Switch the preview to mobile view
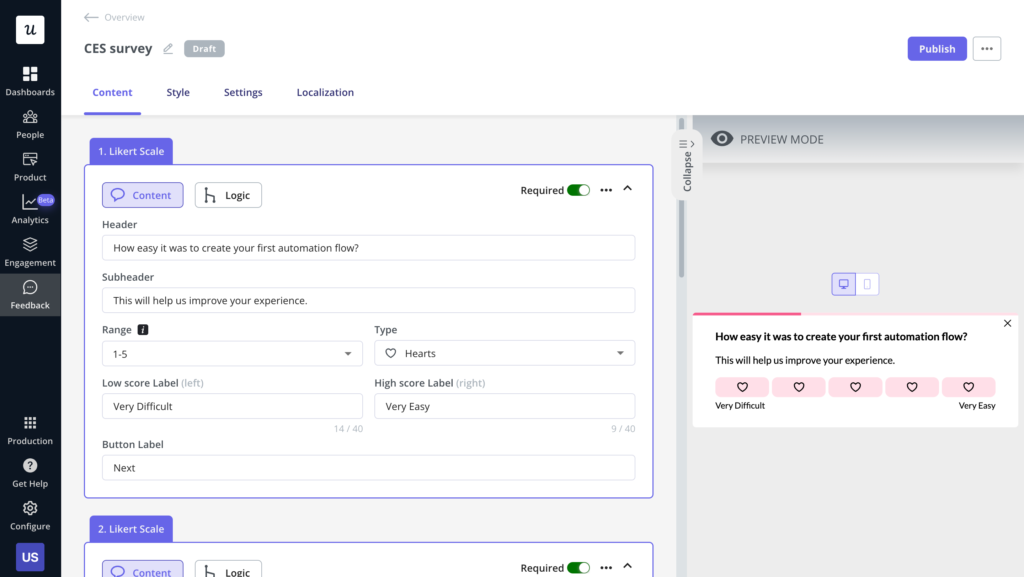1024x577 pixels. coord(867,283)
